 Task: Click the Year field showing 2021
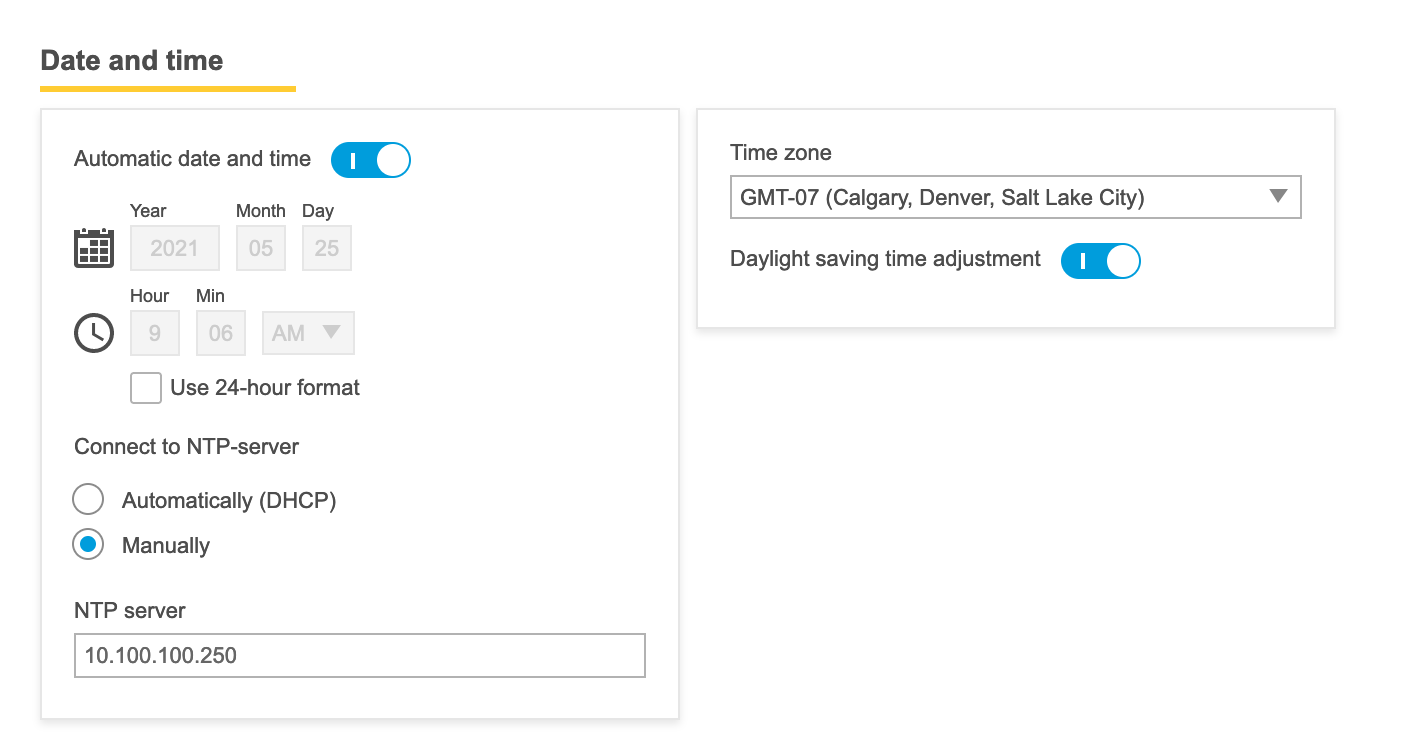175,248
